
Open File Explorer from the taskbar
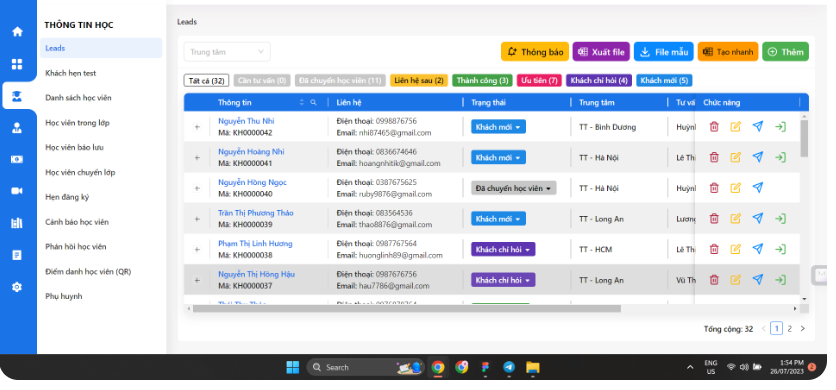(x=532, y=367)
